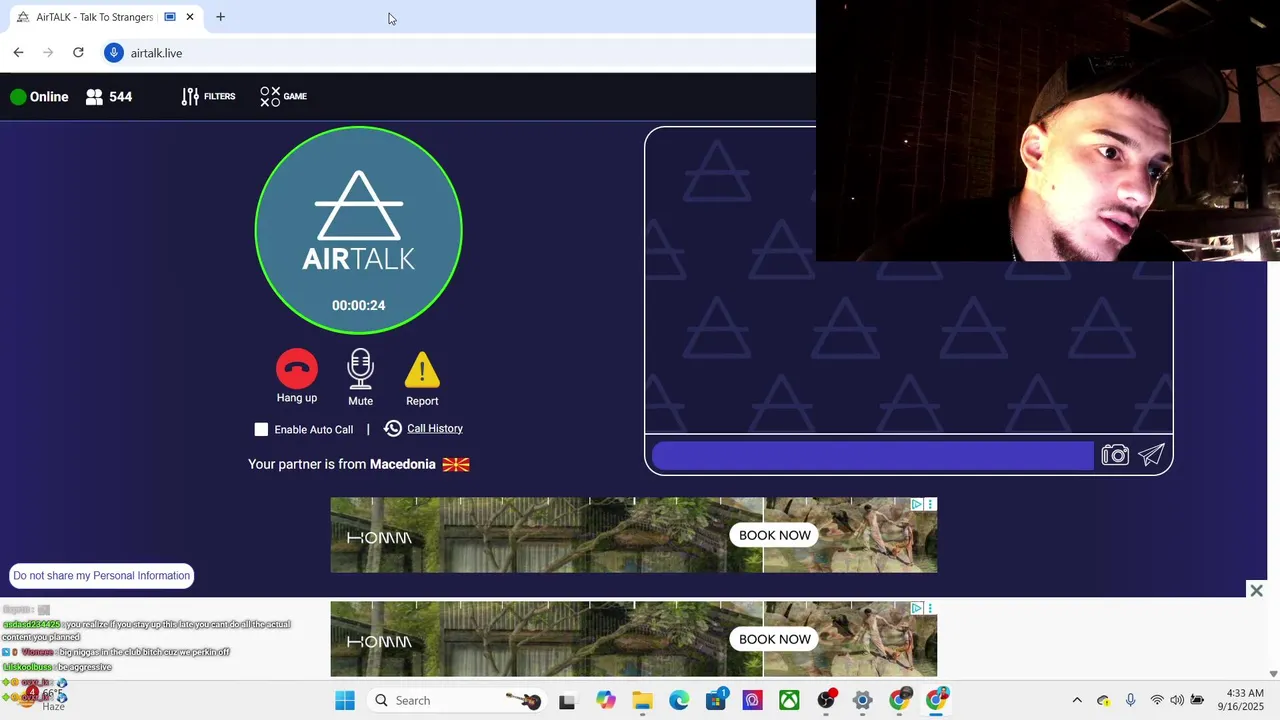
Task: Click the camera icon to send photo
Action: pos(1115,456)
